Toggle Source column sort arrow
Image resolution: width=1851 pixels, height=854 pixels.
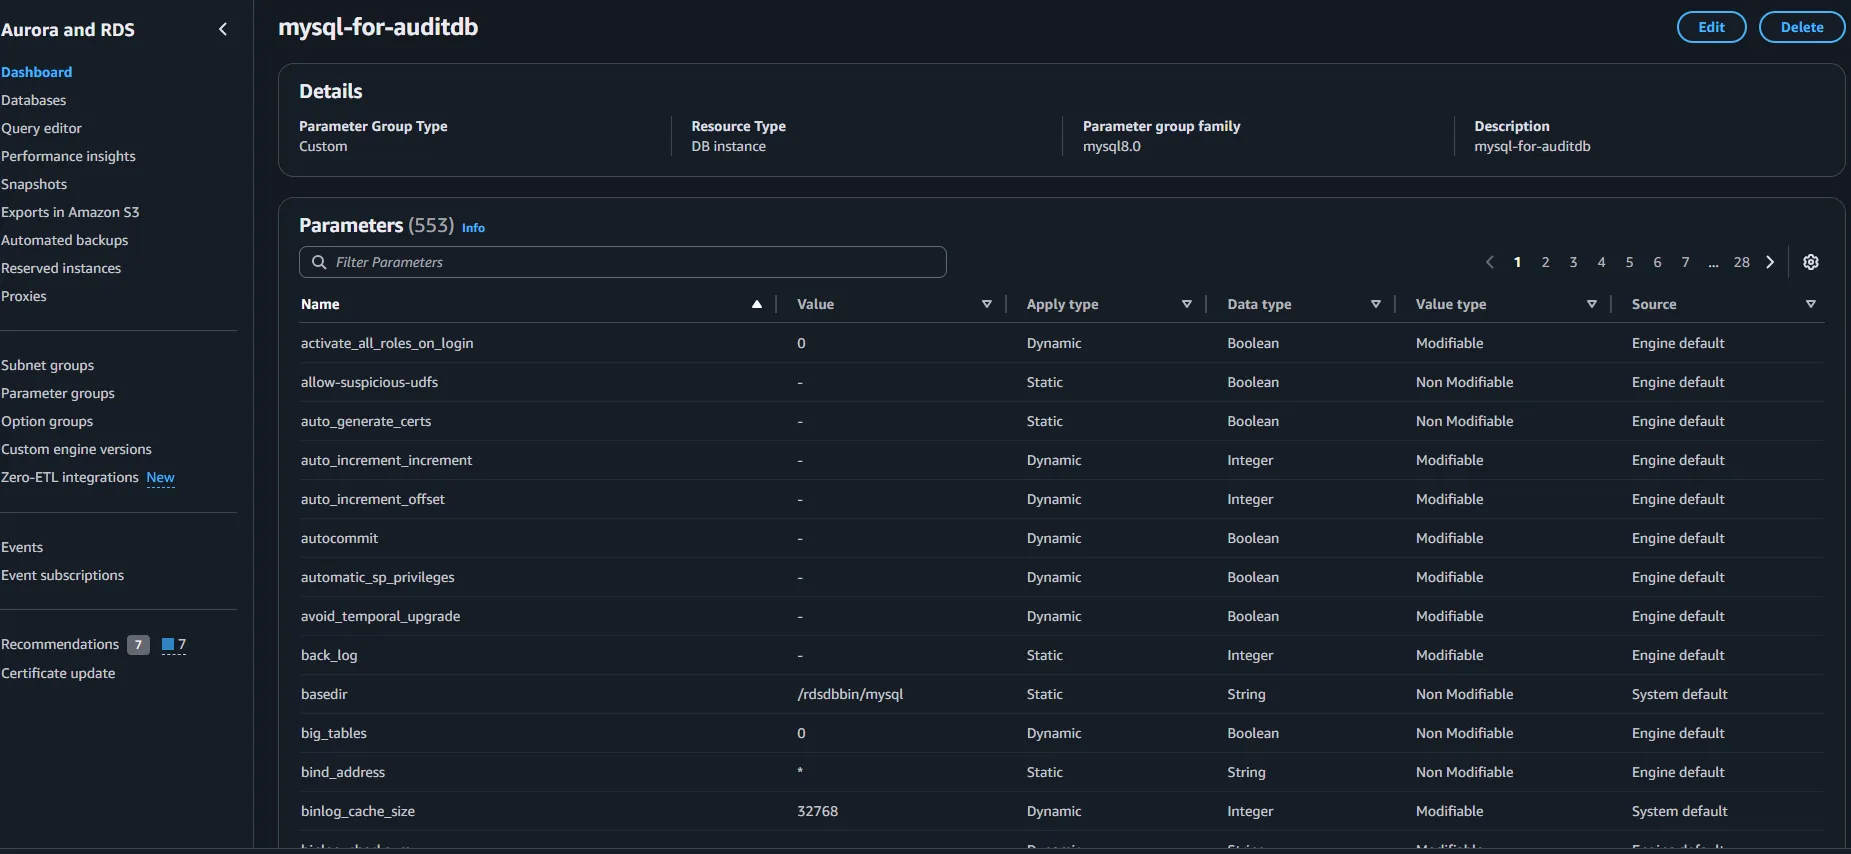coord(1810,304)
